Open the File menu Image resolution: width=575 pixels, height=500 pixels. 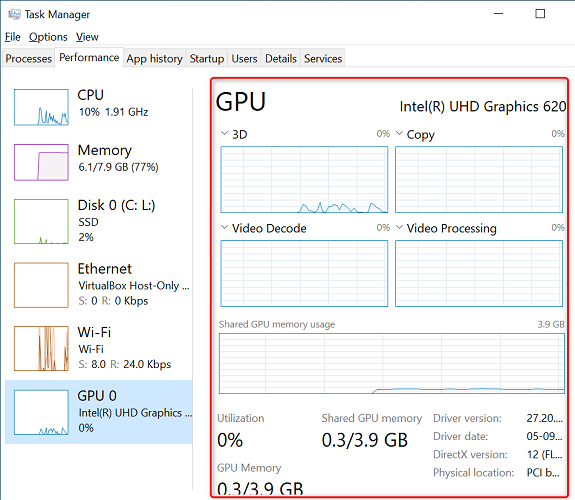[x=12, y=37]
